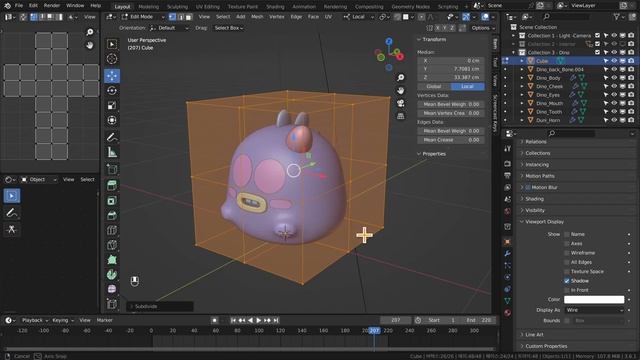Click the Local transform button
Image resolution: width=640 pixels, height=360 pixels.
click(x=467, y=87)
